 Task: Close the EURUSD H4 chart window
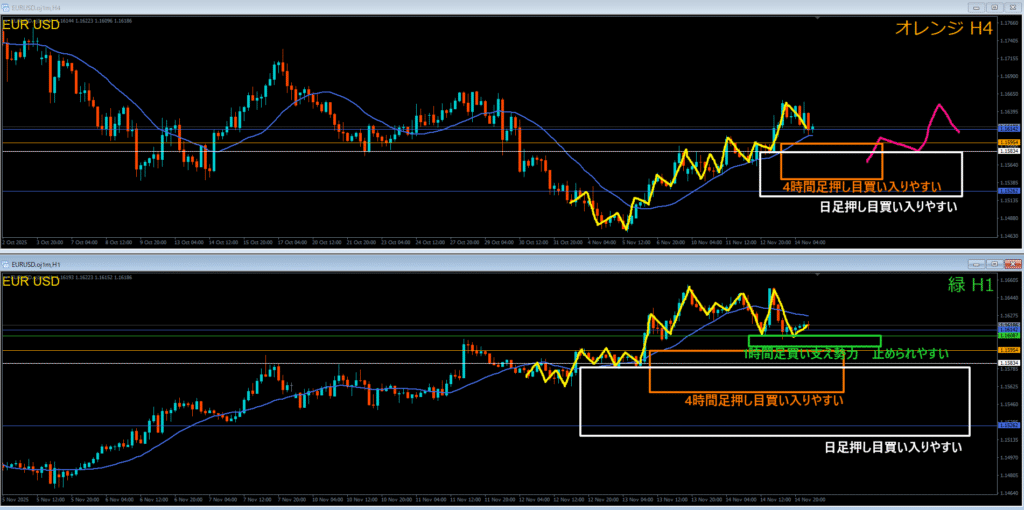tap(1012, 8)
